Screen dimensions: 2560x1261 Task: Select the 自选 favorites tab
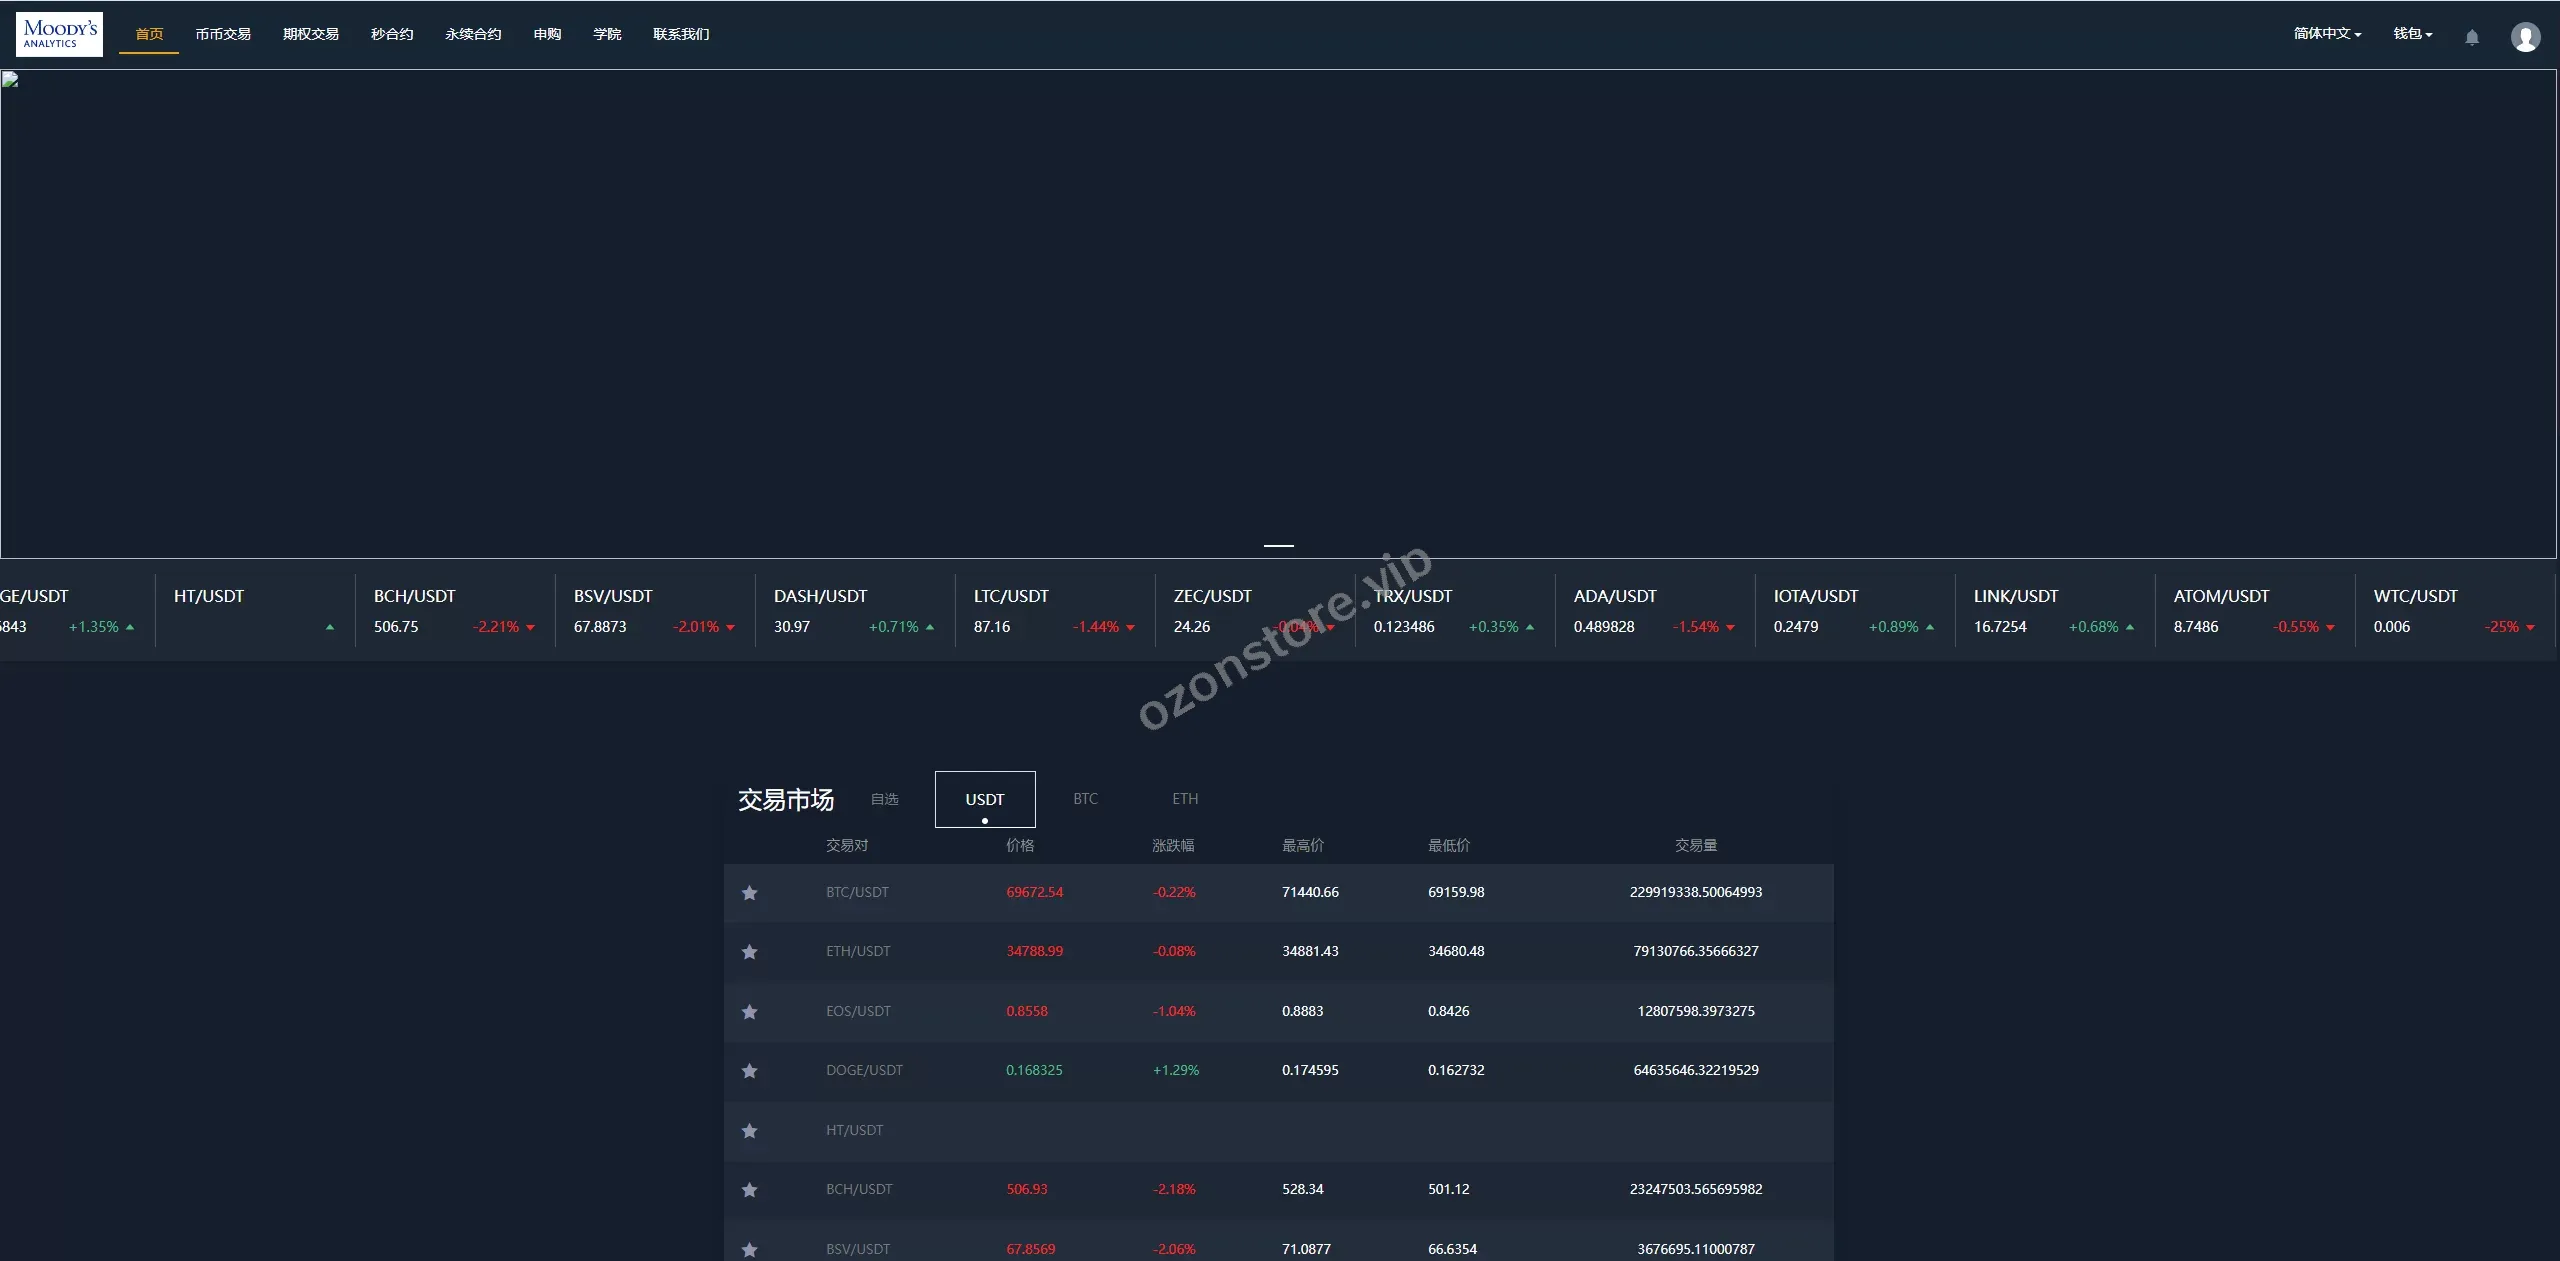884,799
